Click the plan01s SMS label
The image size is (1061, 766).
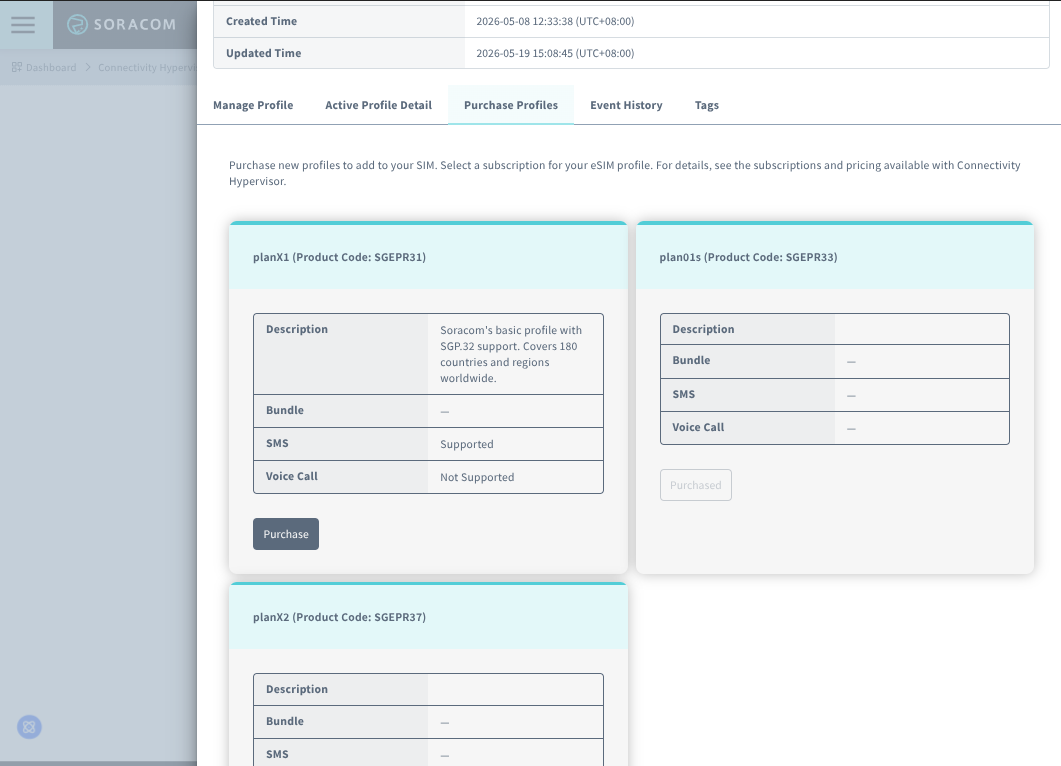[683, 394]
